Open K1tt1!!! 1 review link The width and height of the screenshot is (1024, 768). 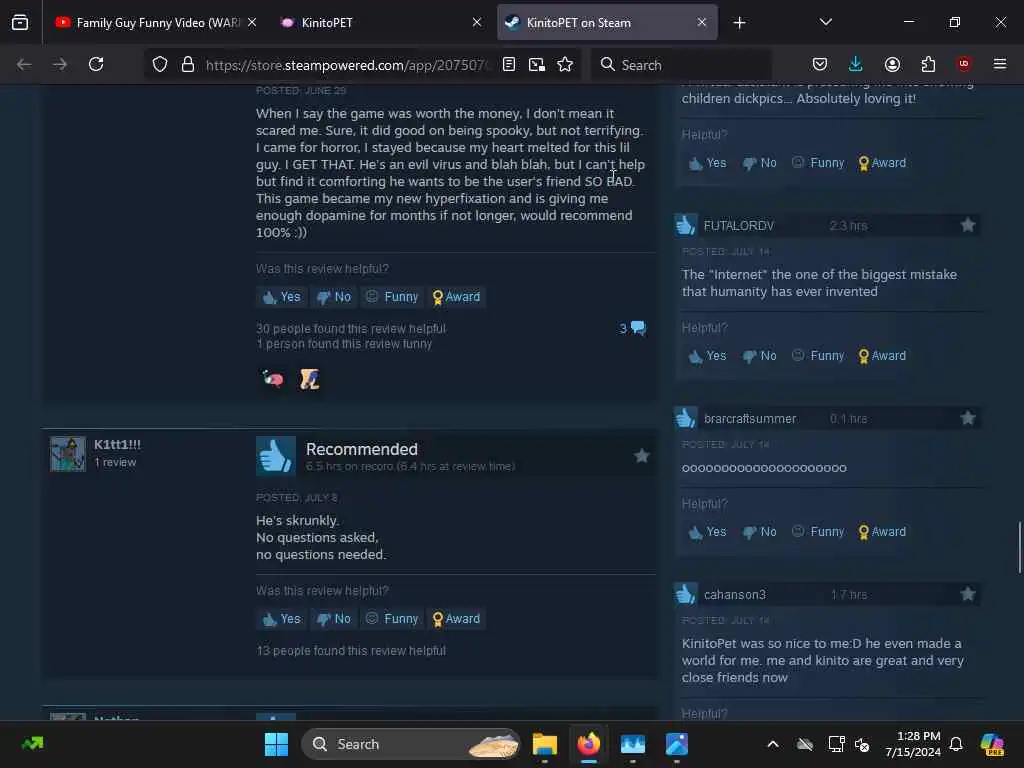[x=116, y=462]
